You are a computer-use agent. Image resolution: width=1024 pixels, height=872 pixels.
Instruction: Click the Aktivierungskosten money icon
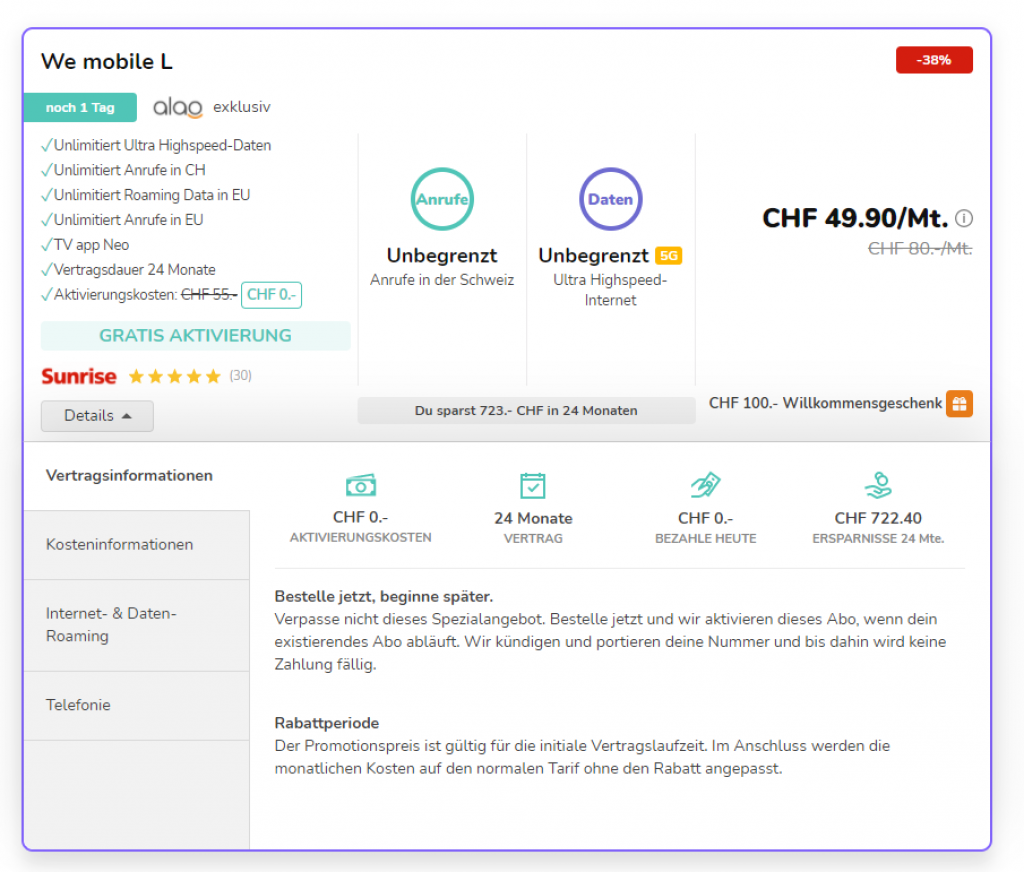360,486
